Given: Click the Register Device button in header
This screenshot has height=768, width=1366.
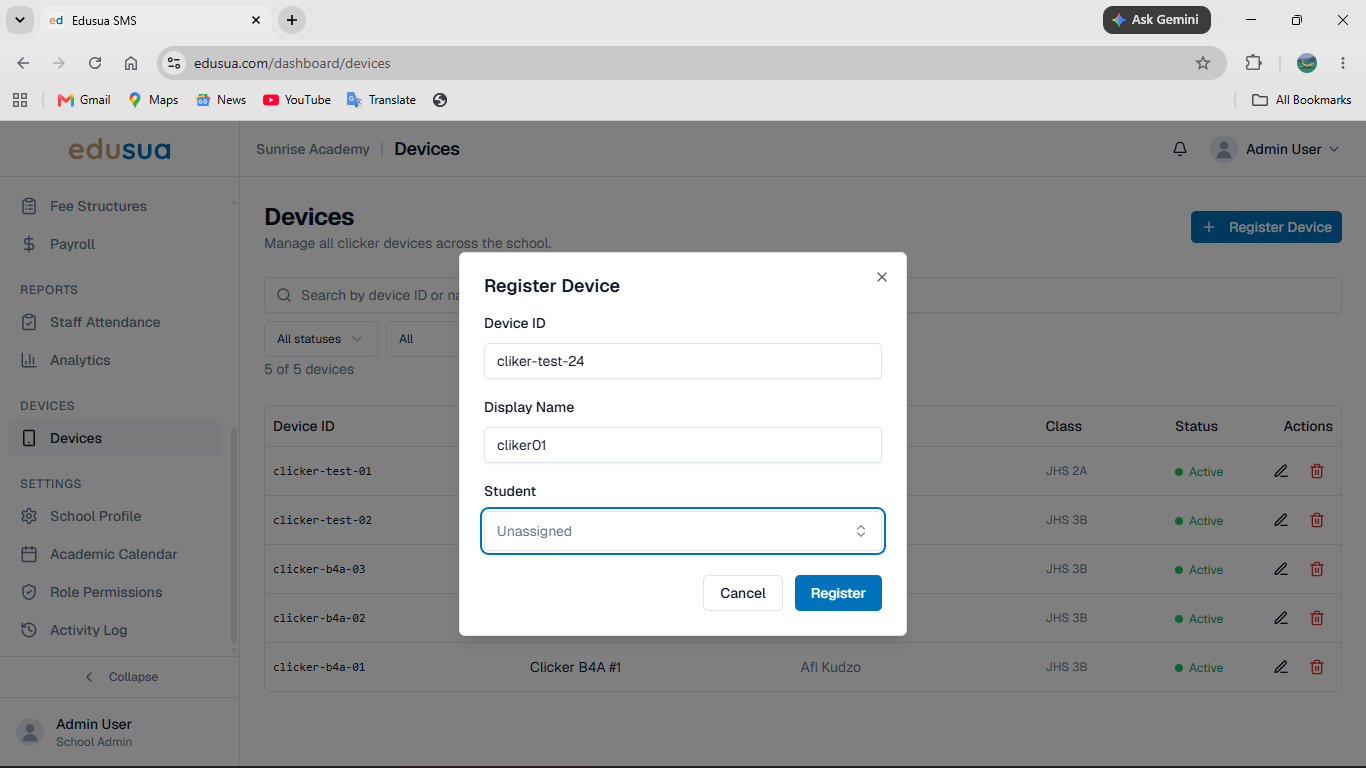Looking at the screenshot, I should pyautogui.click(x=1266, y=227).
